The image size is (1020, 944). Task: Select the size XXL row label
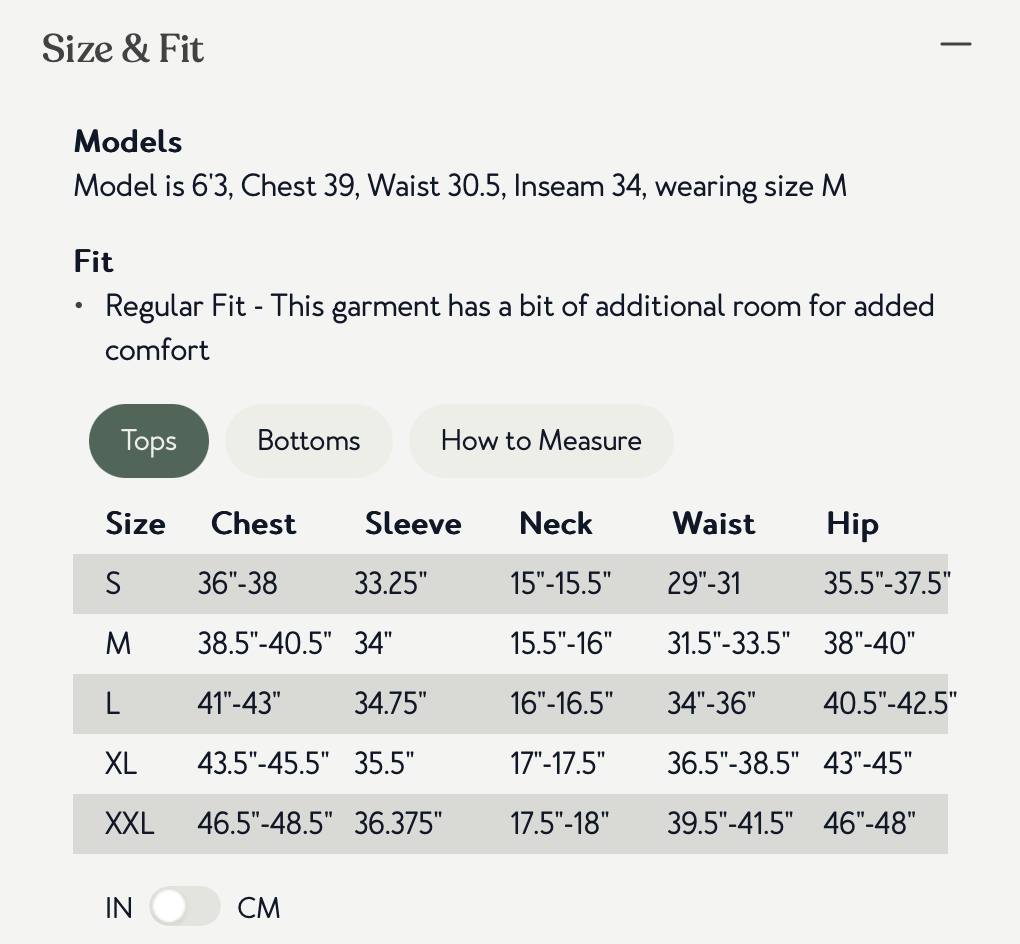point(130,824)
